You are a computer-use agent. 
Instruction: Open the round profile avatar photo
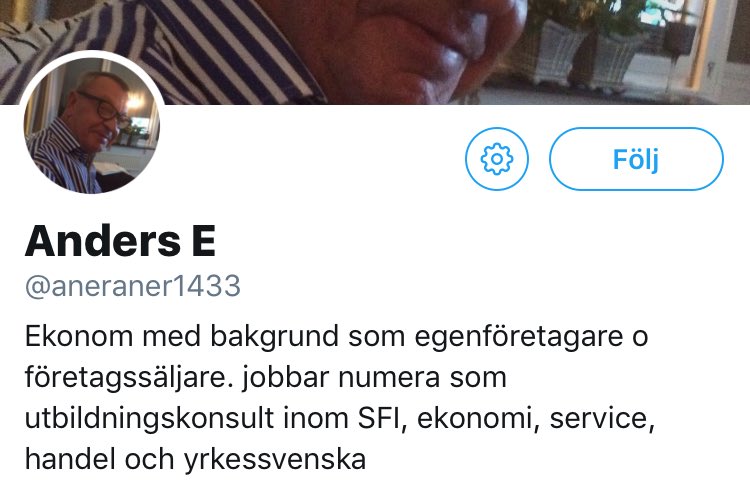(x=91, y=125)
